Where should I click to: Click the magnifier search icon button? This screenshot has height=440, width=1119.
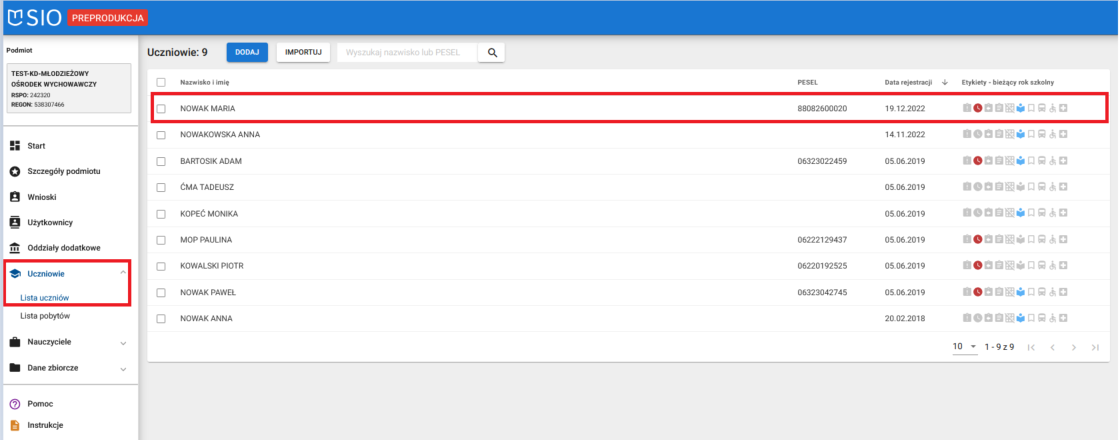point(492,53)
